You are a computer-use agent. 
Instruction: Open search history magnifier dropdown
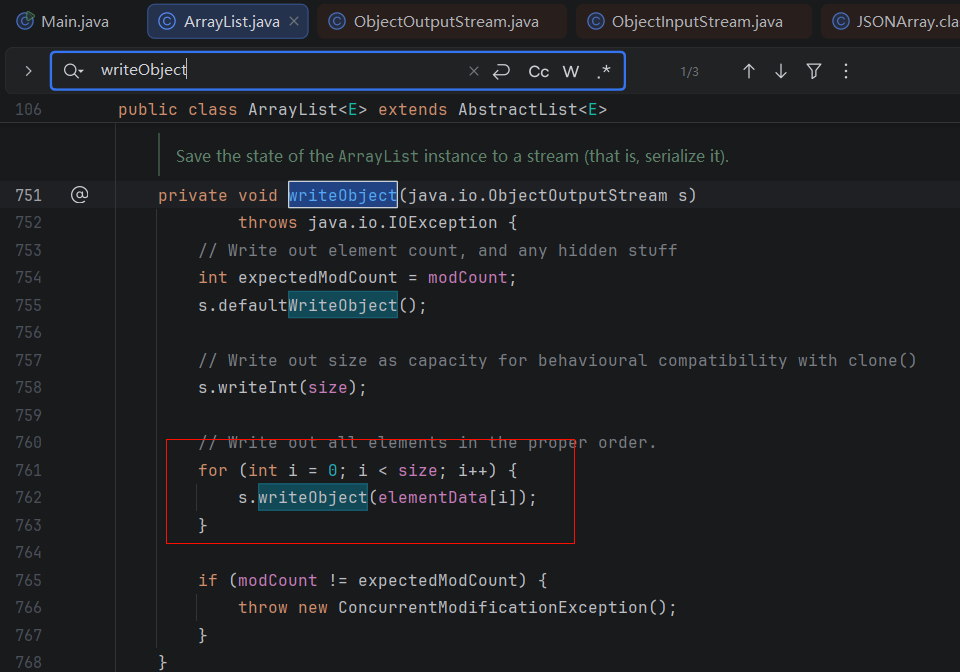73,71
